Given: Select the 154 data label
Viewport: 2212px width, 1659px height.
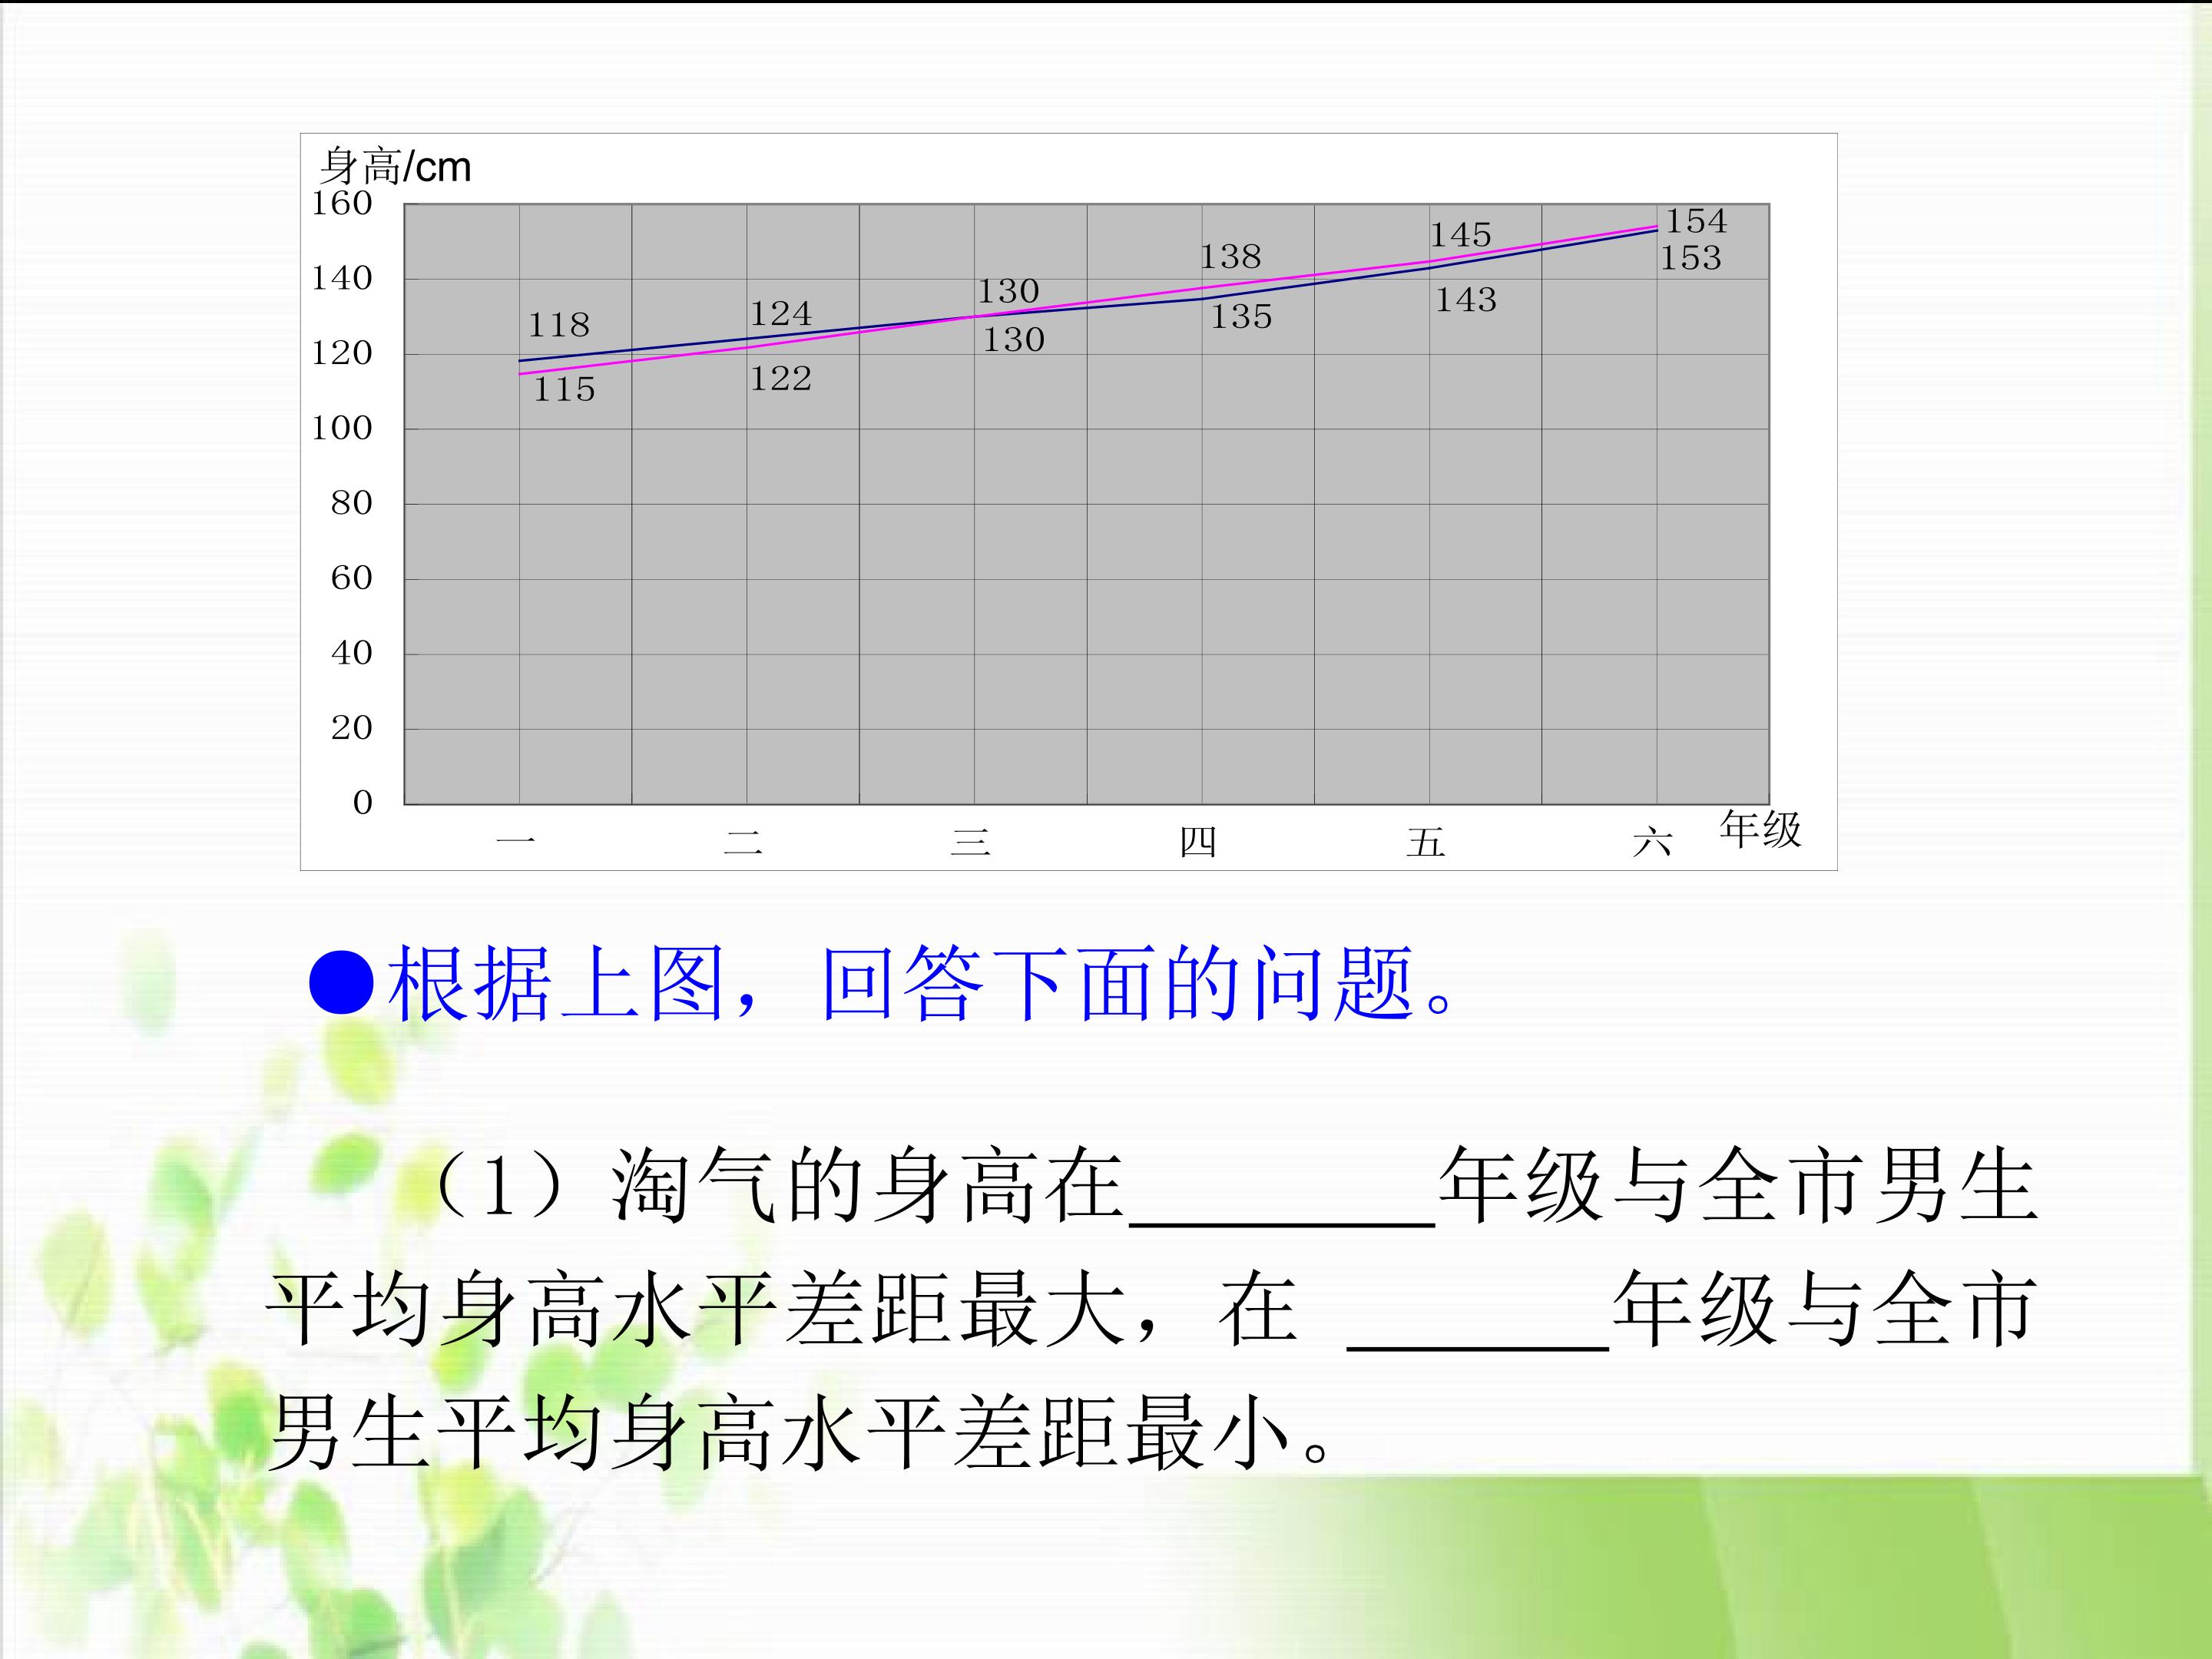Looking at the screenshot, I should [x=1696, y=220].
